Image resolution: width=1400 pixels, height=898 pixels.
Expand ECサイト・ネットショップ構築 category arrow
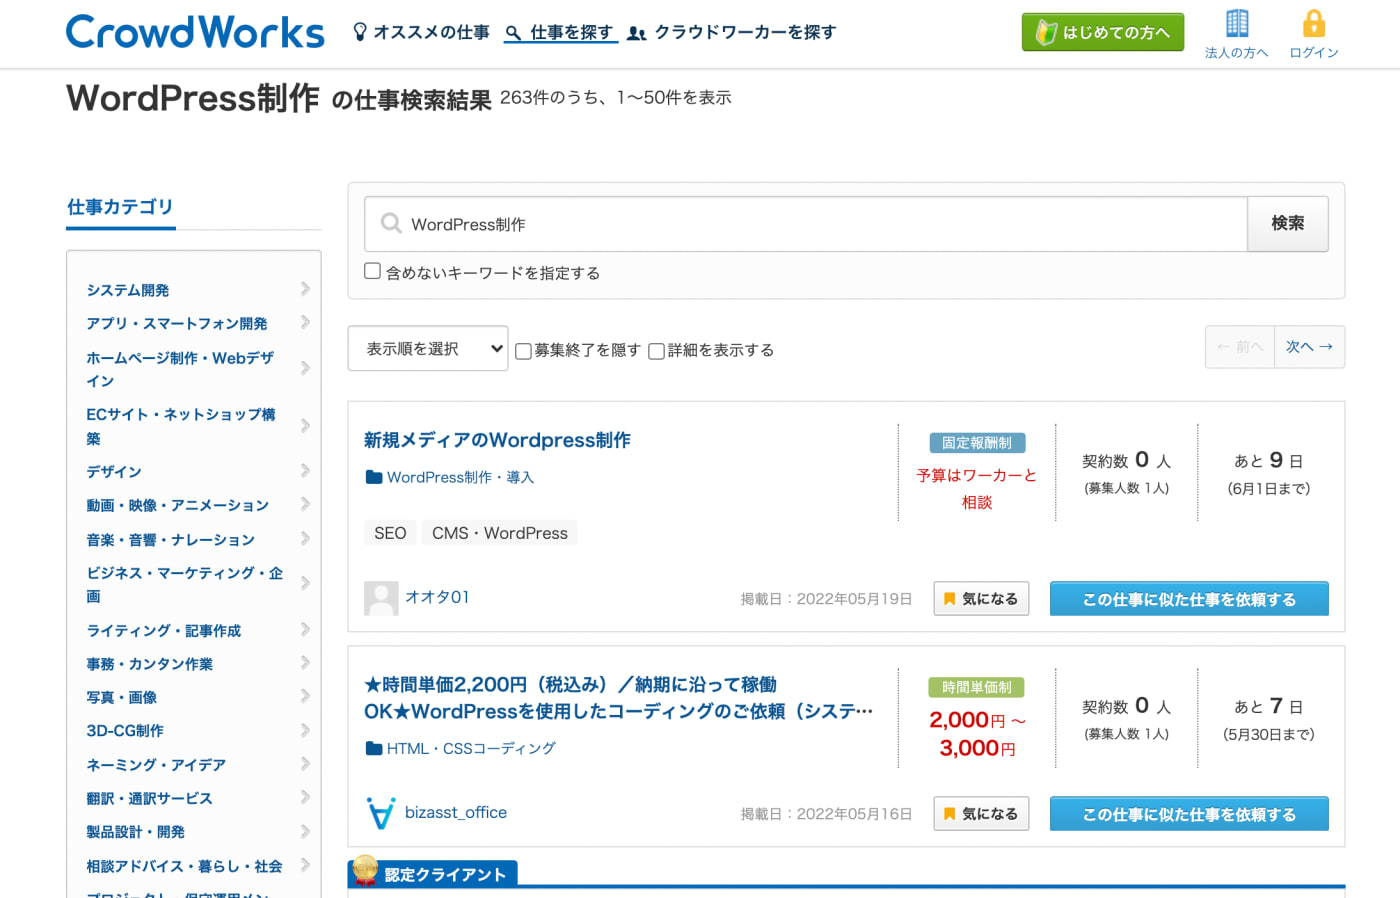point(305,425)
